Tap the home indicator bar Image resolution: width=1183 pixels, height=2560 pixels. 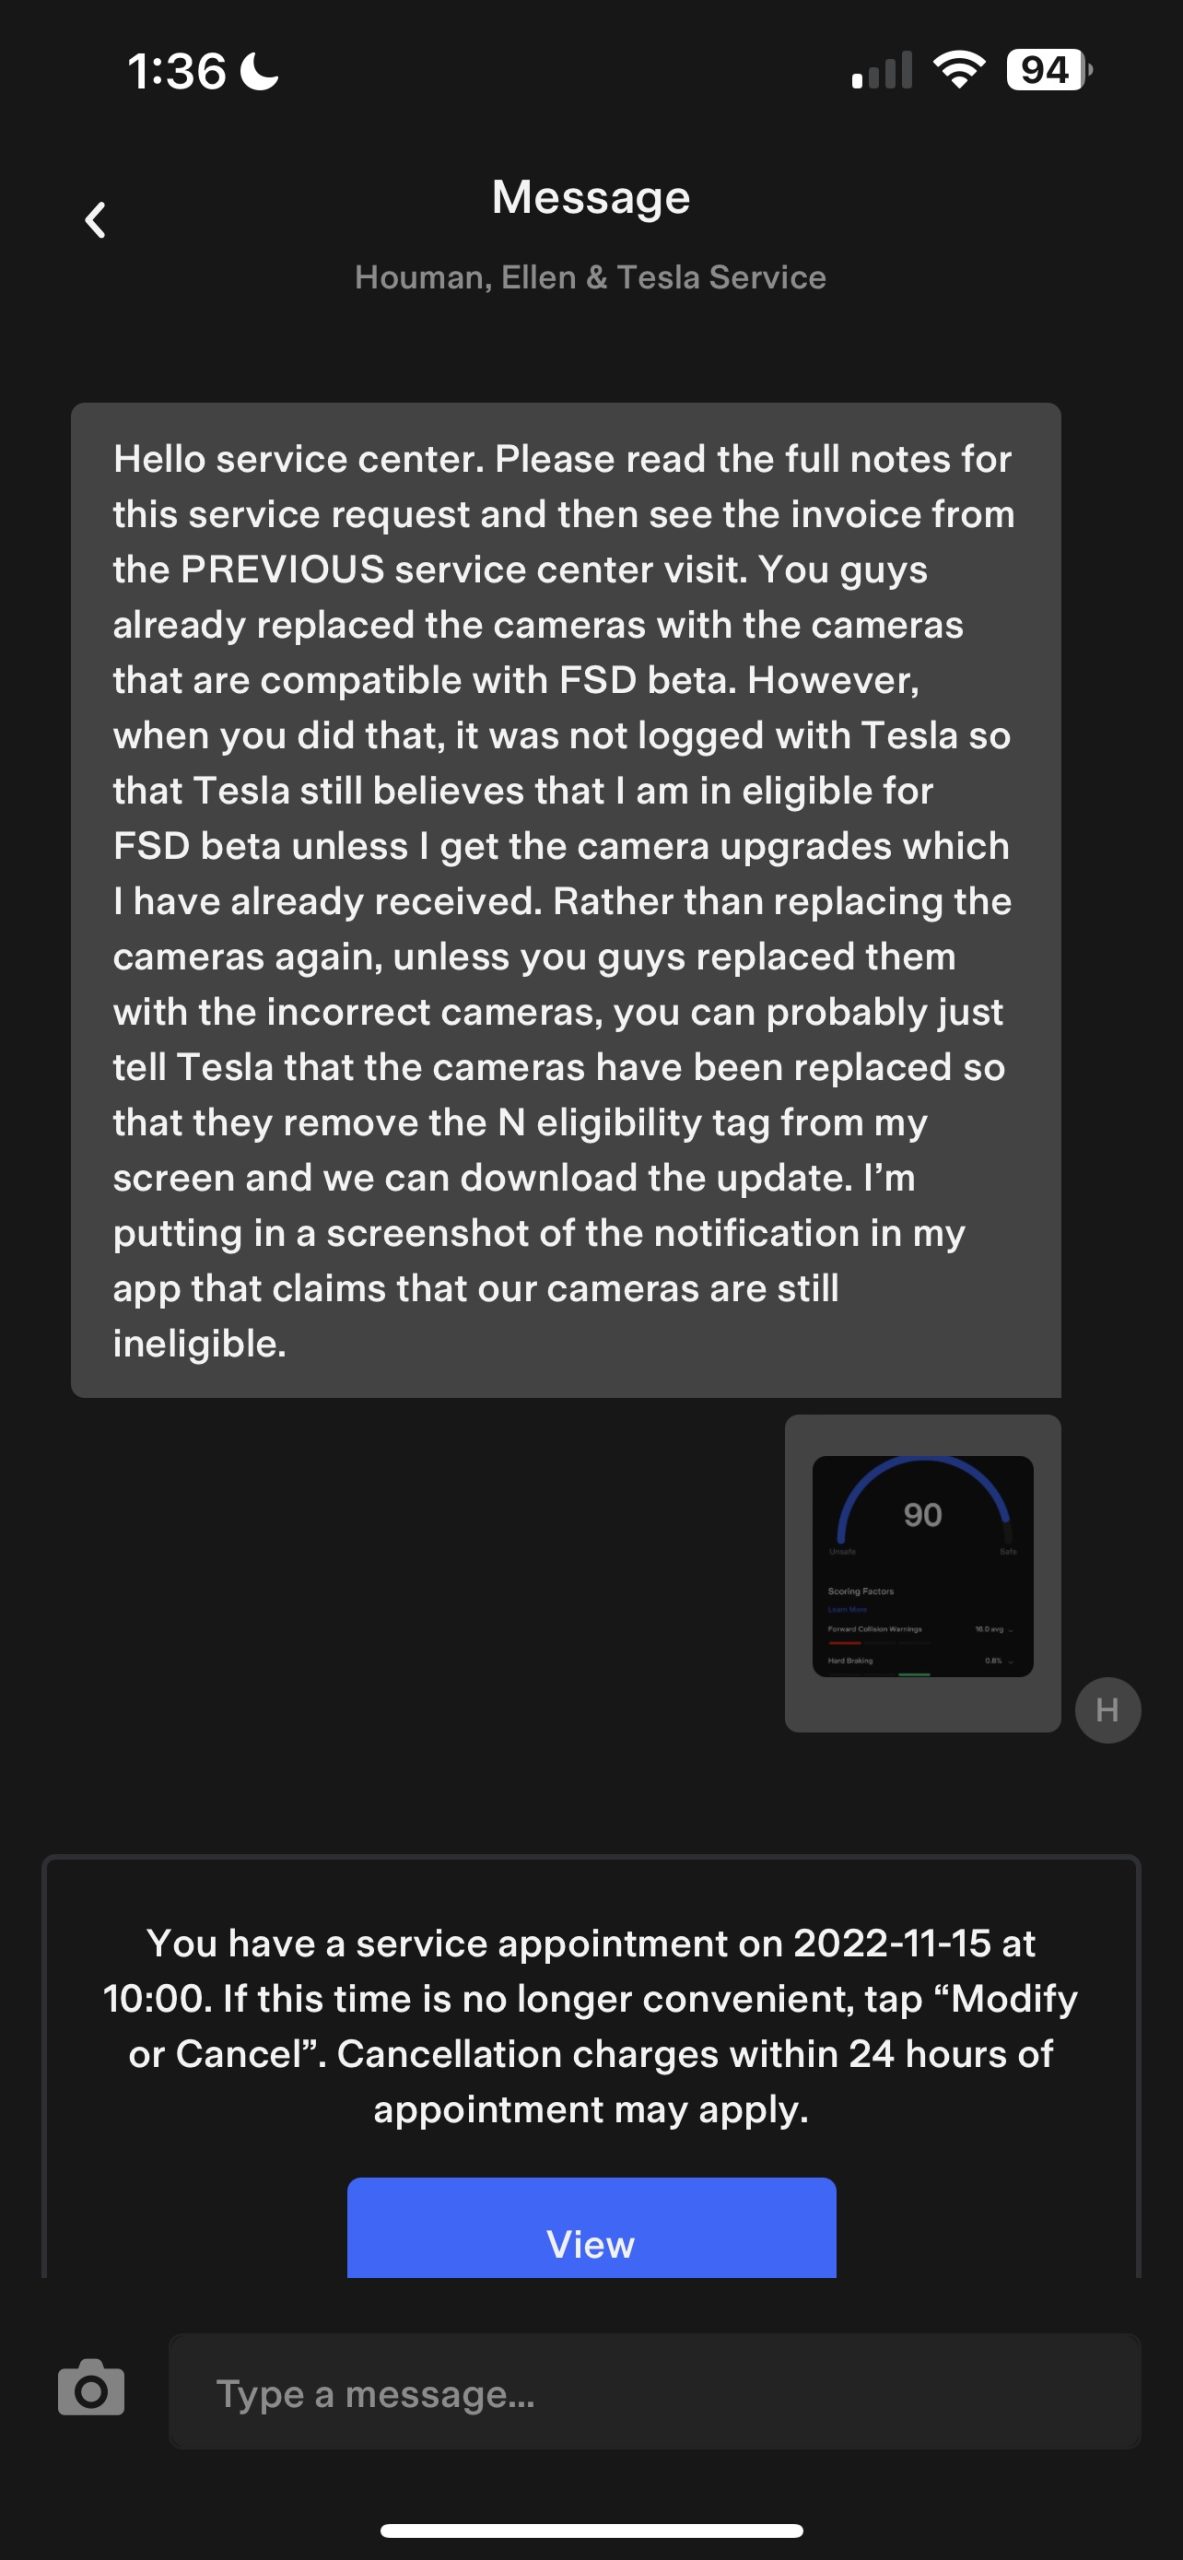click(x=591, y=2530)
